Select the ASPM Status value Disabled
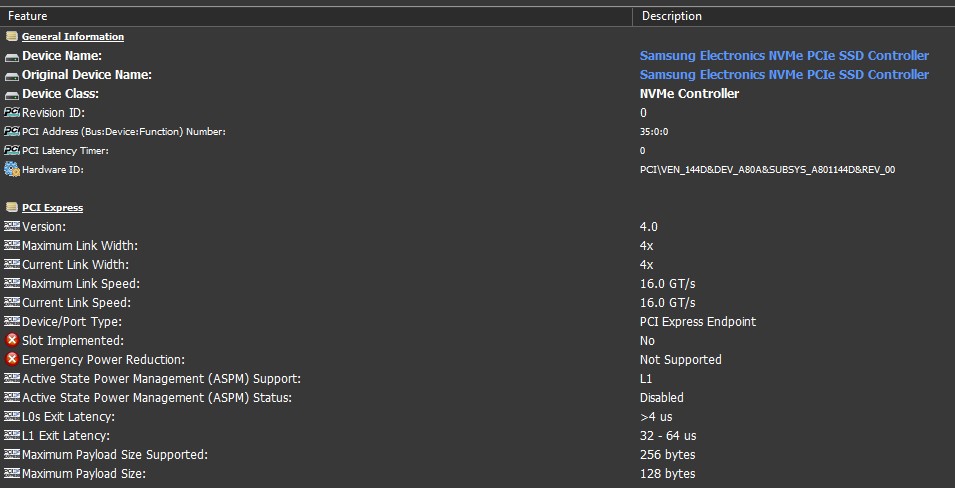 (661, 397)
